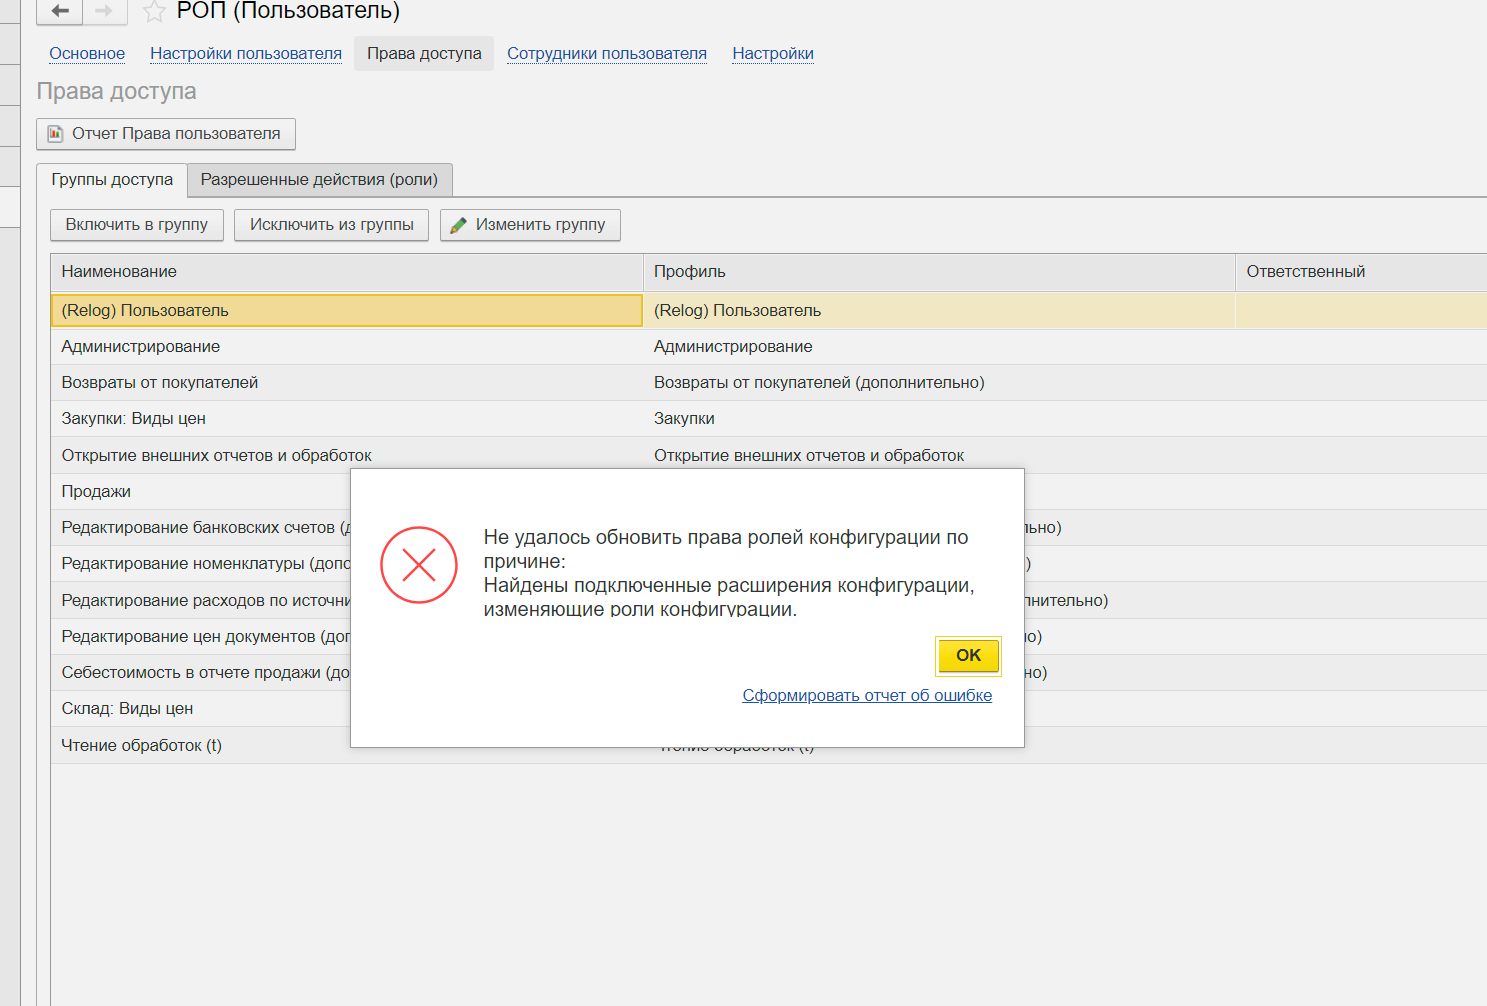Click Исключить из группы button

(332, 225)
